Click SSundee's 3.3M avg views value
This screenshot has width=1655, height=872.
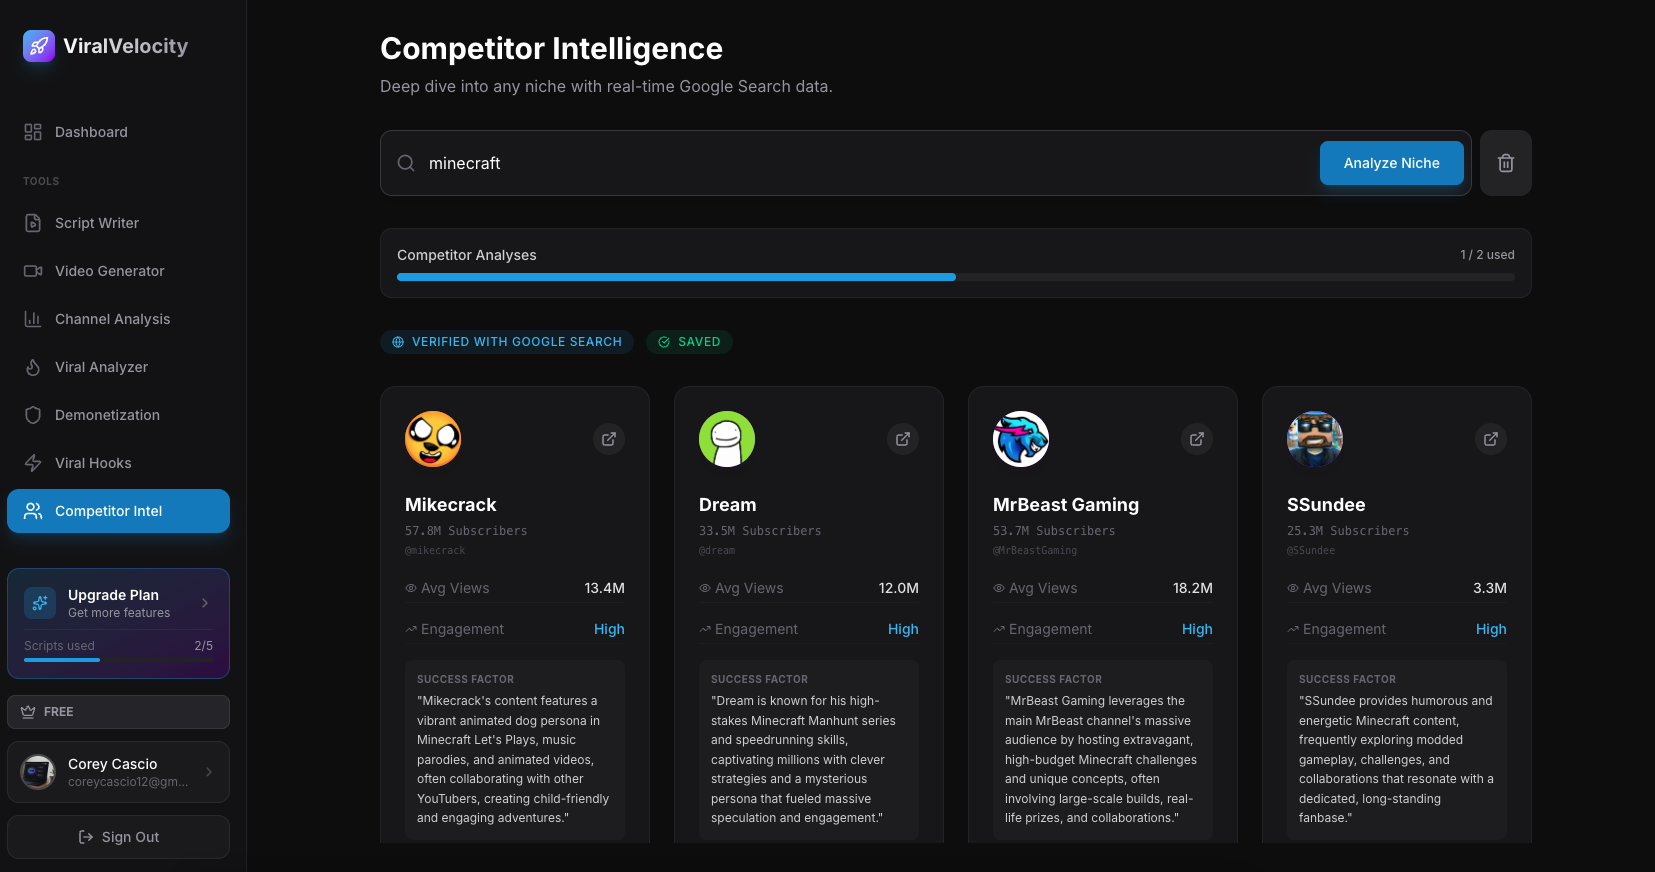coord(1489,588)
